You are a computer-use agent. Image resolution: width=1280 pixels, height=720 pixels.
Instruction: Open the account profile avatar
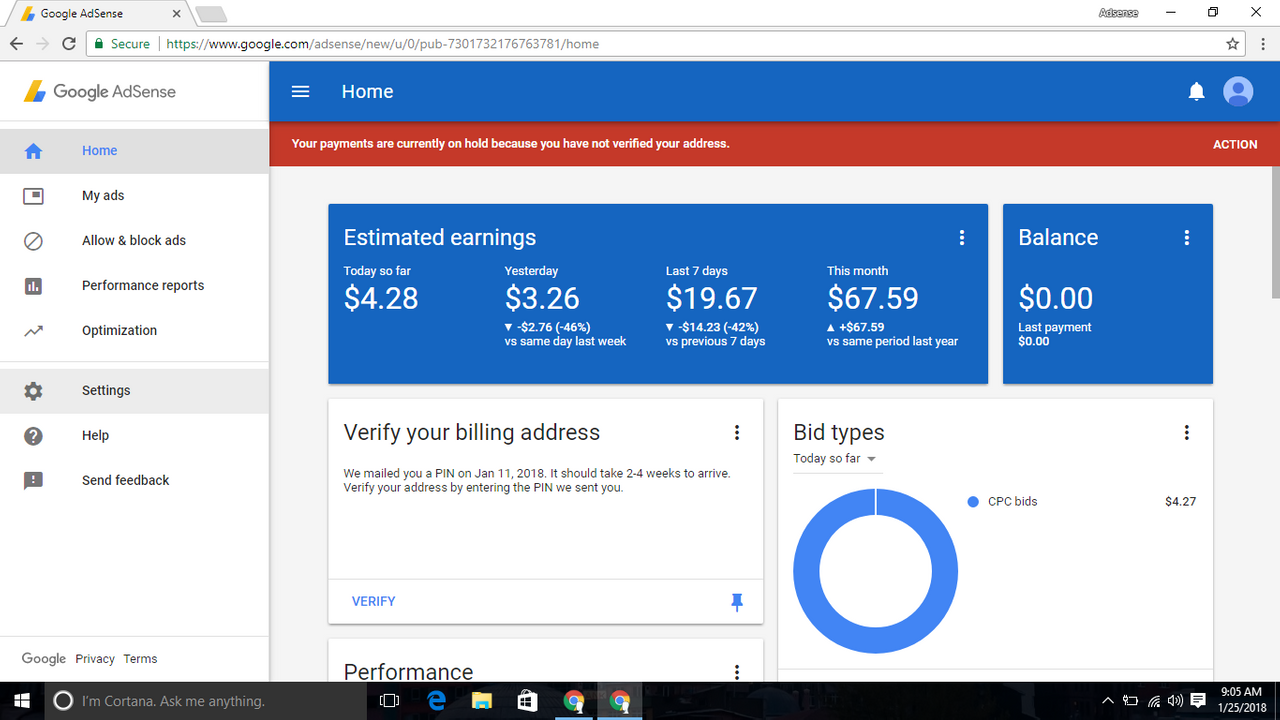(x=1238, y=91)
